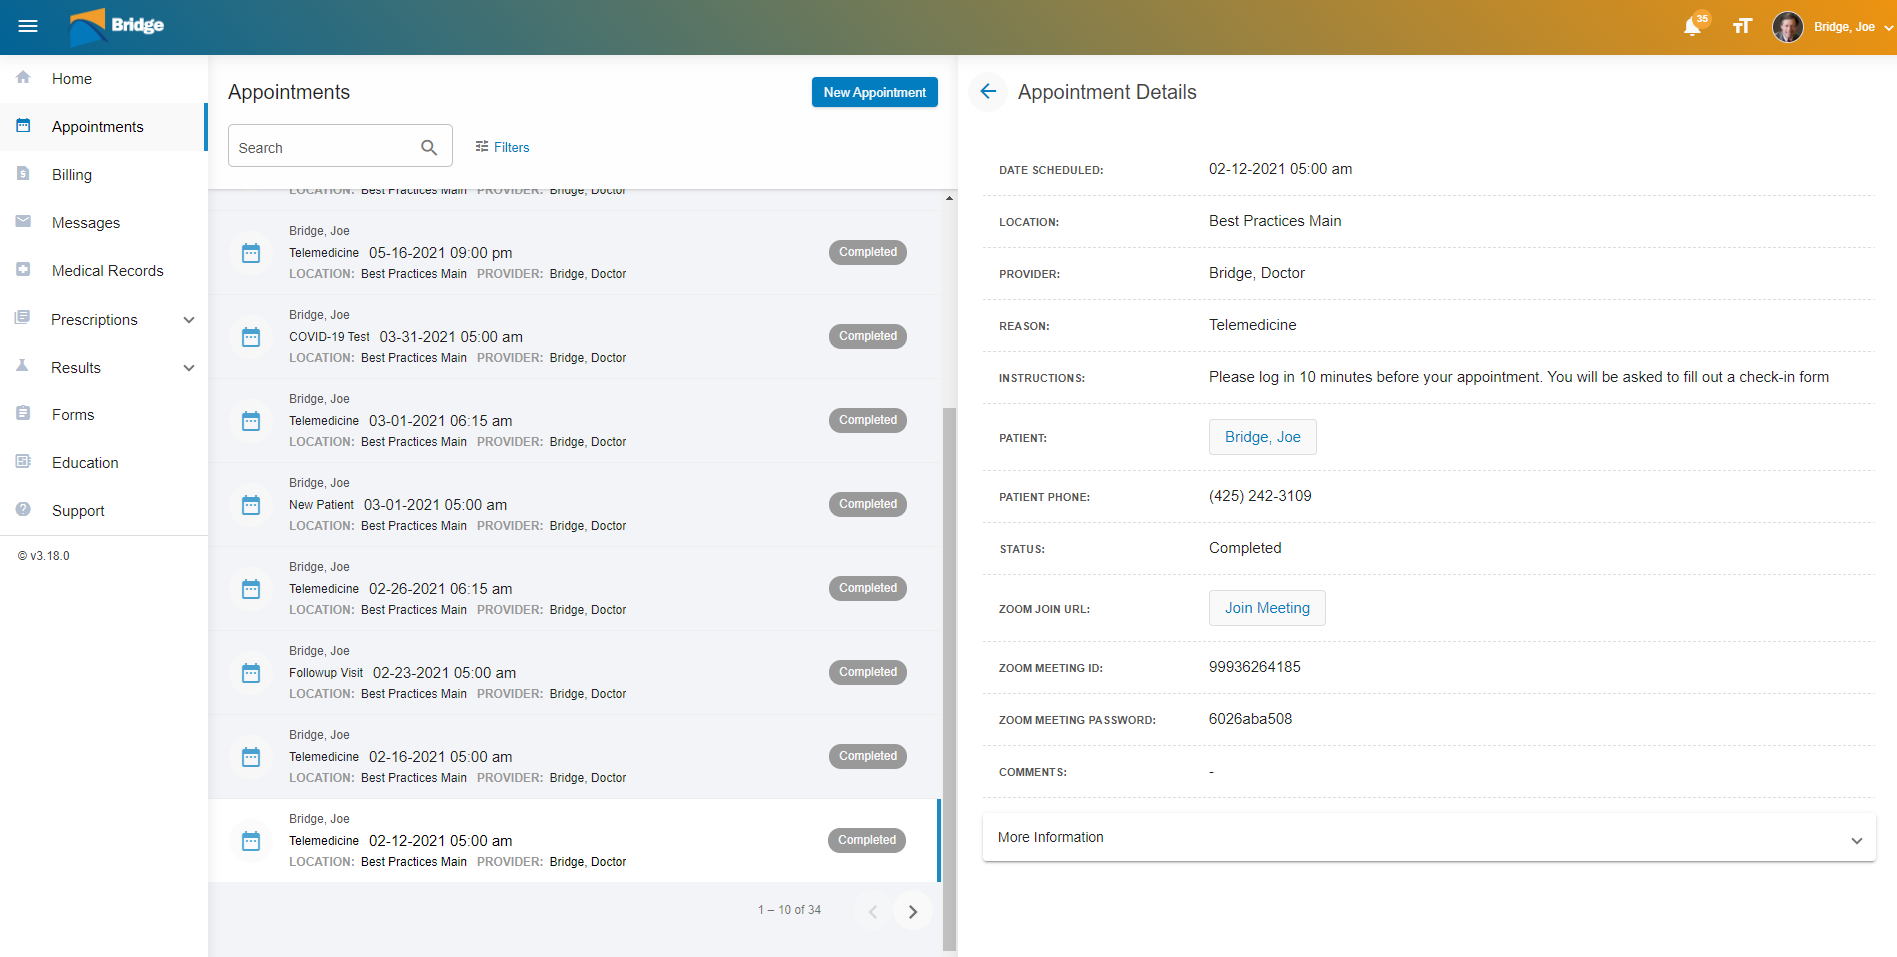Open notifications bell with 35 badge
The height and width of the screenshot is (957, 1897).
point(1693,26)
